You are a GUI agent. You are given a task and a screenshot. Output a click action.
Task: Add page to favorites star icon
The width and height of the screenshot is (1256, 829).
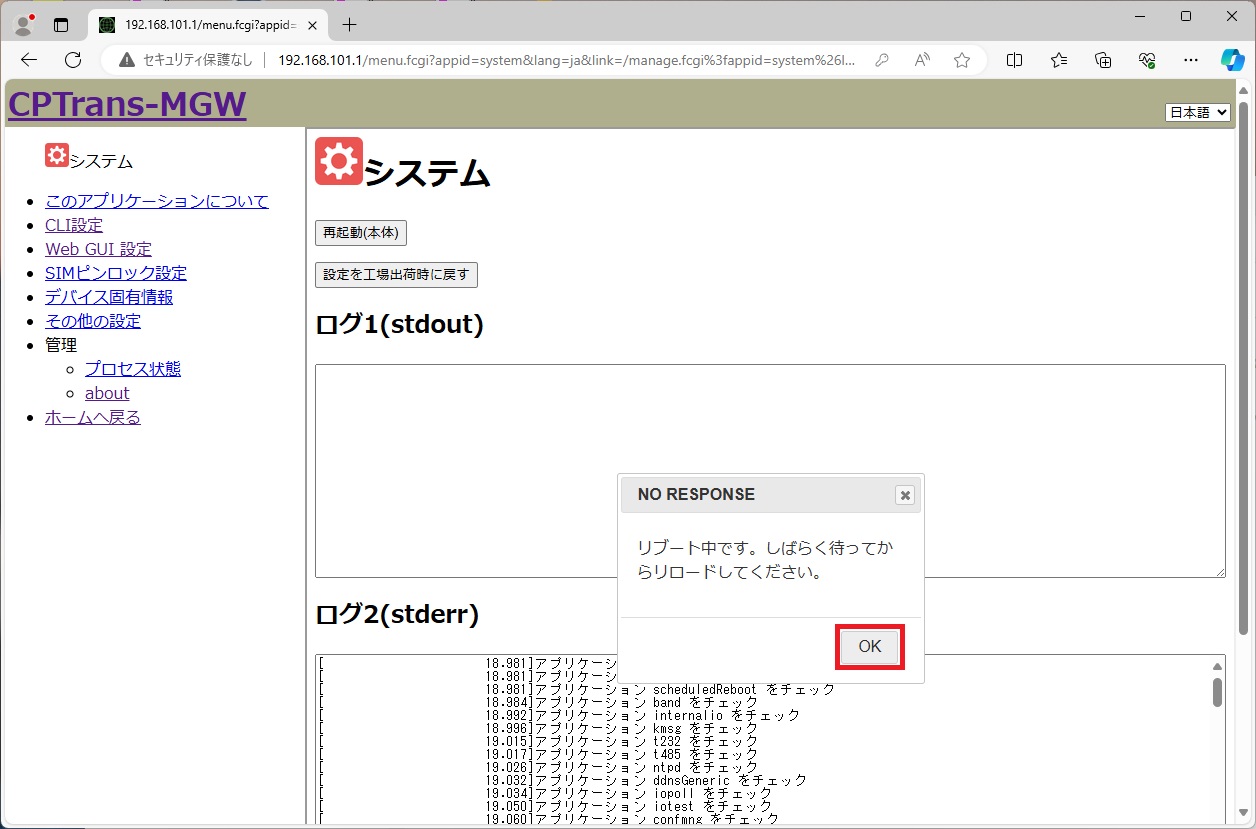pos(961,60)
